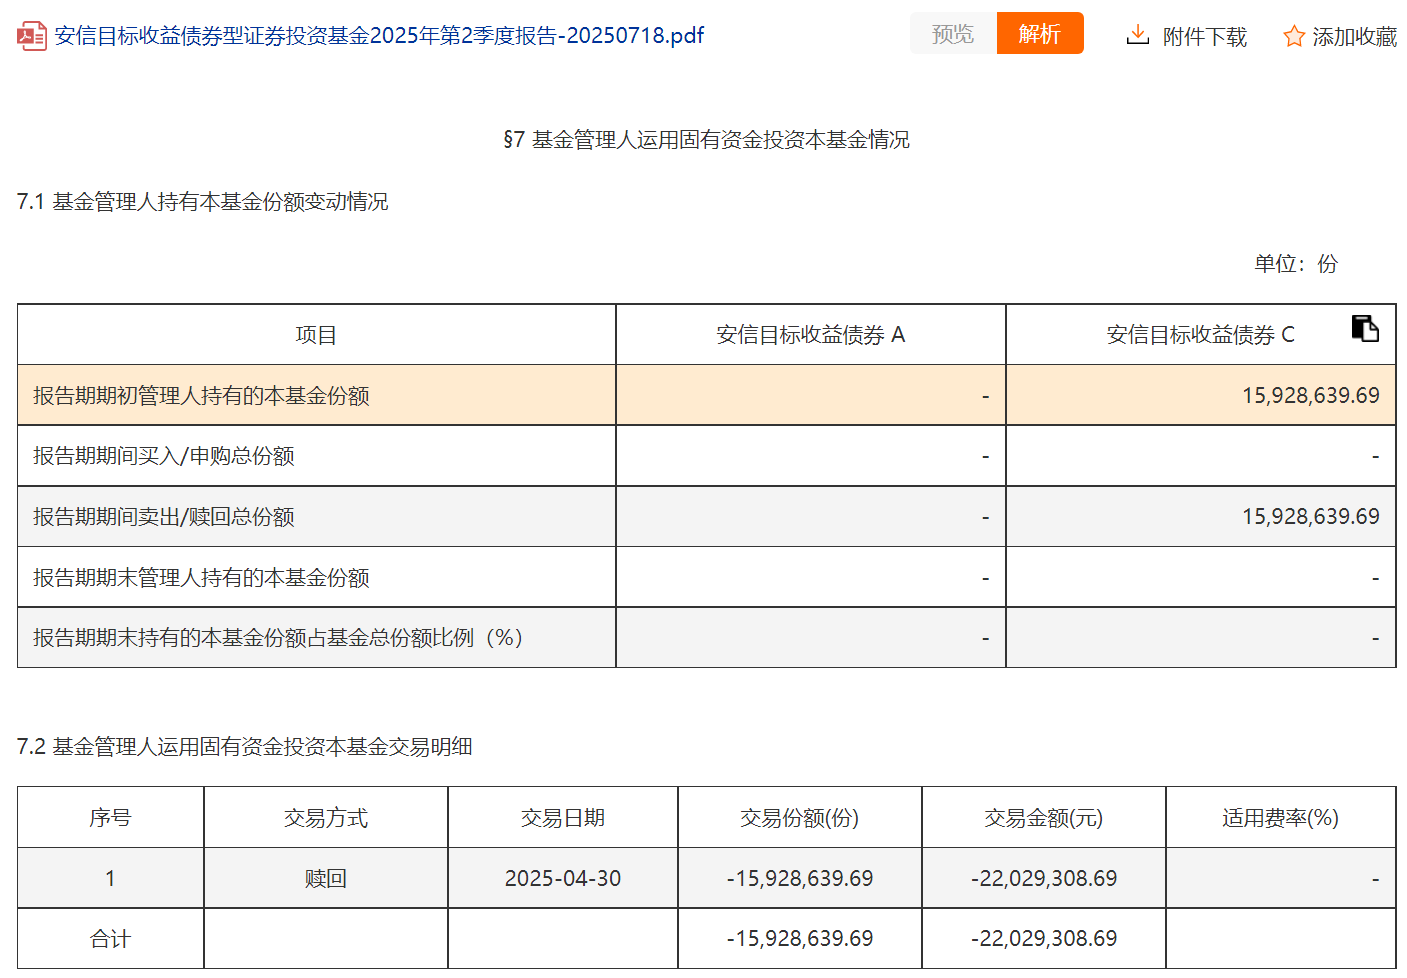Click -22,029,308.69 in row 1

(1044, 879)
